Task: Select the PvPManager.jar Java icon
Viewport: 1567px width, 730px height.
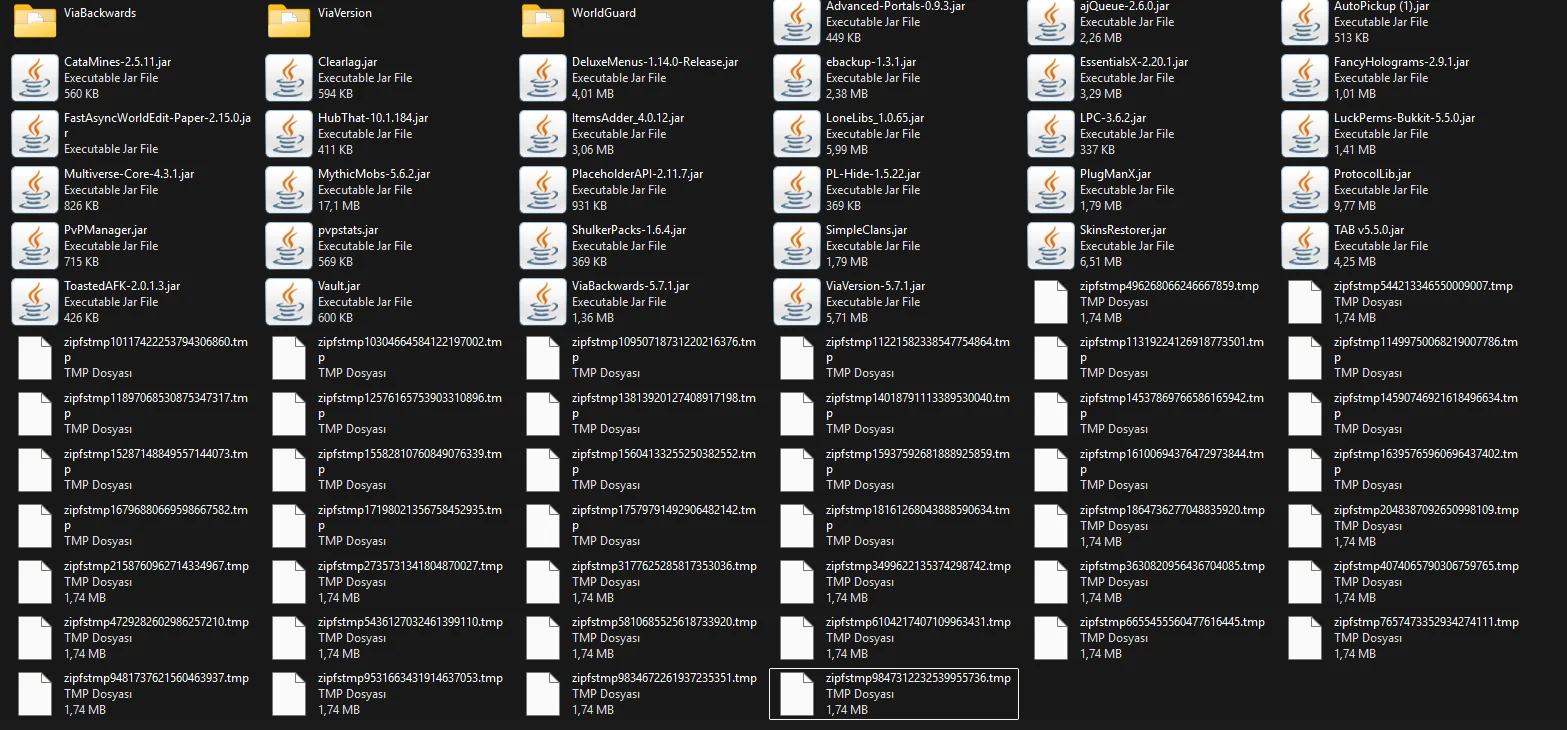Action: click(35, 246)
